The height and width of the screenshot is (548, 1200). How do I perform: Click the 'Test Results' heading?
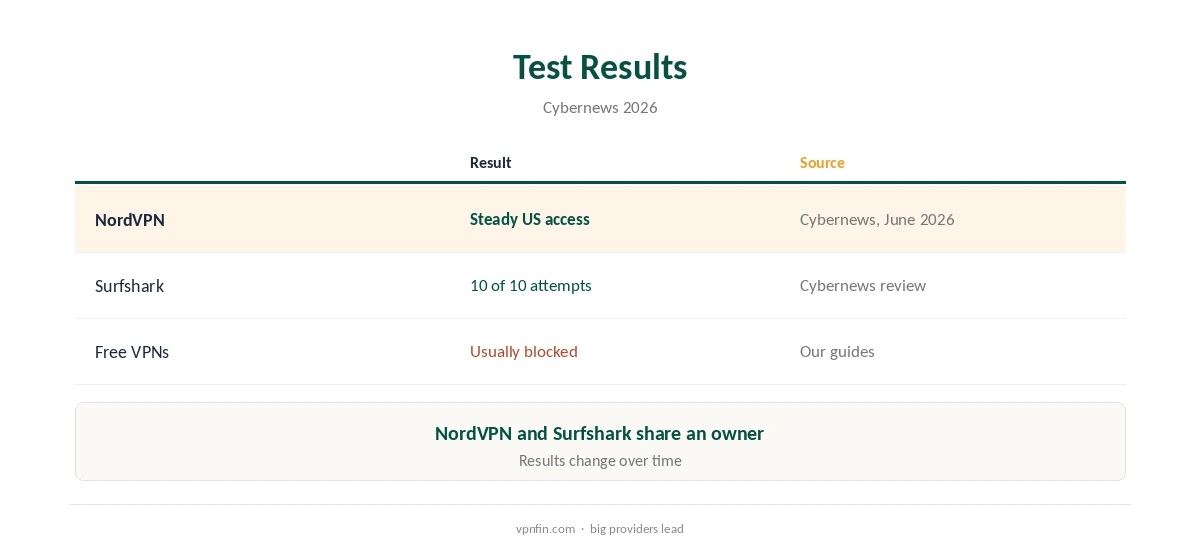tap(600, 67)
